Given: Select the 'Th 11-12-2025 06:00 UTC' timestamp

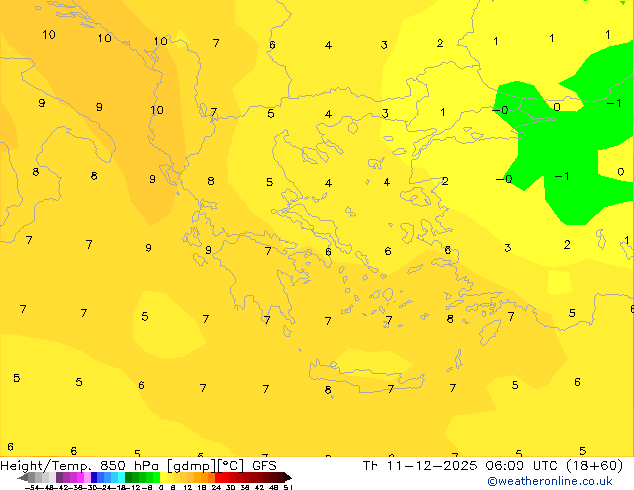Looking at the screenshot, I should (461, 466).
